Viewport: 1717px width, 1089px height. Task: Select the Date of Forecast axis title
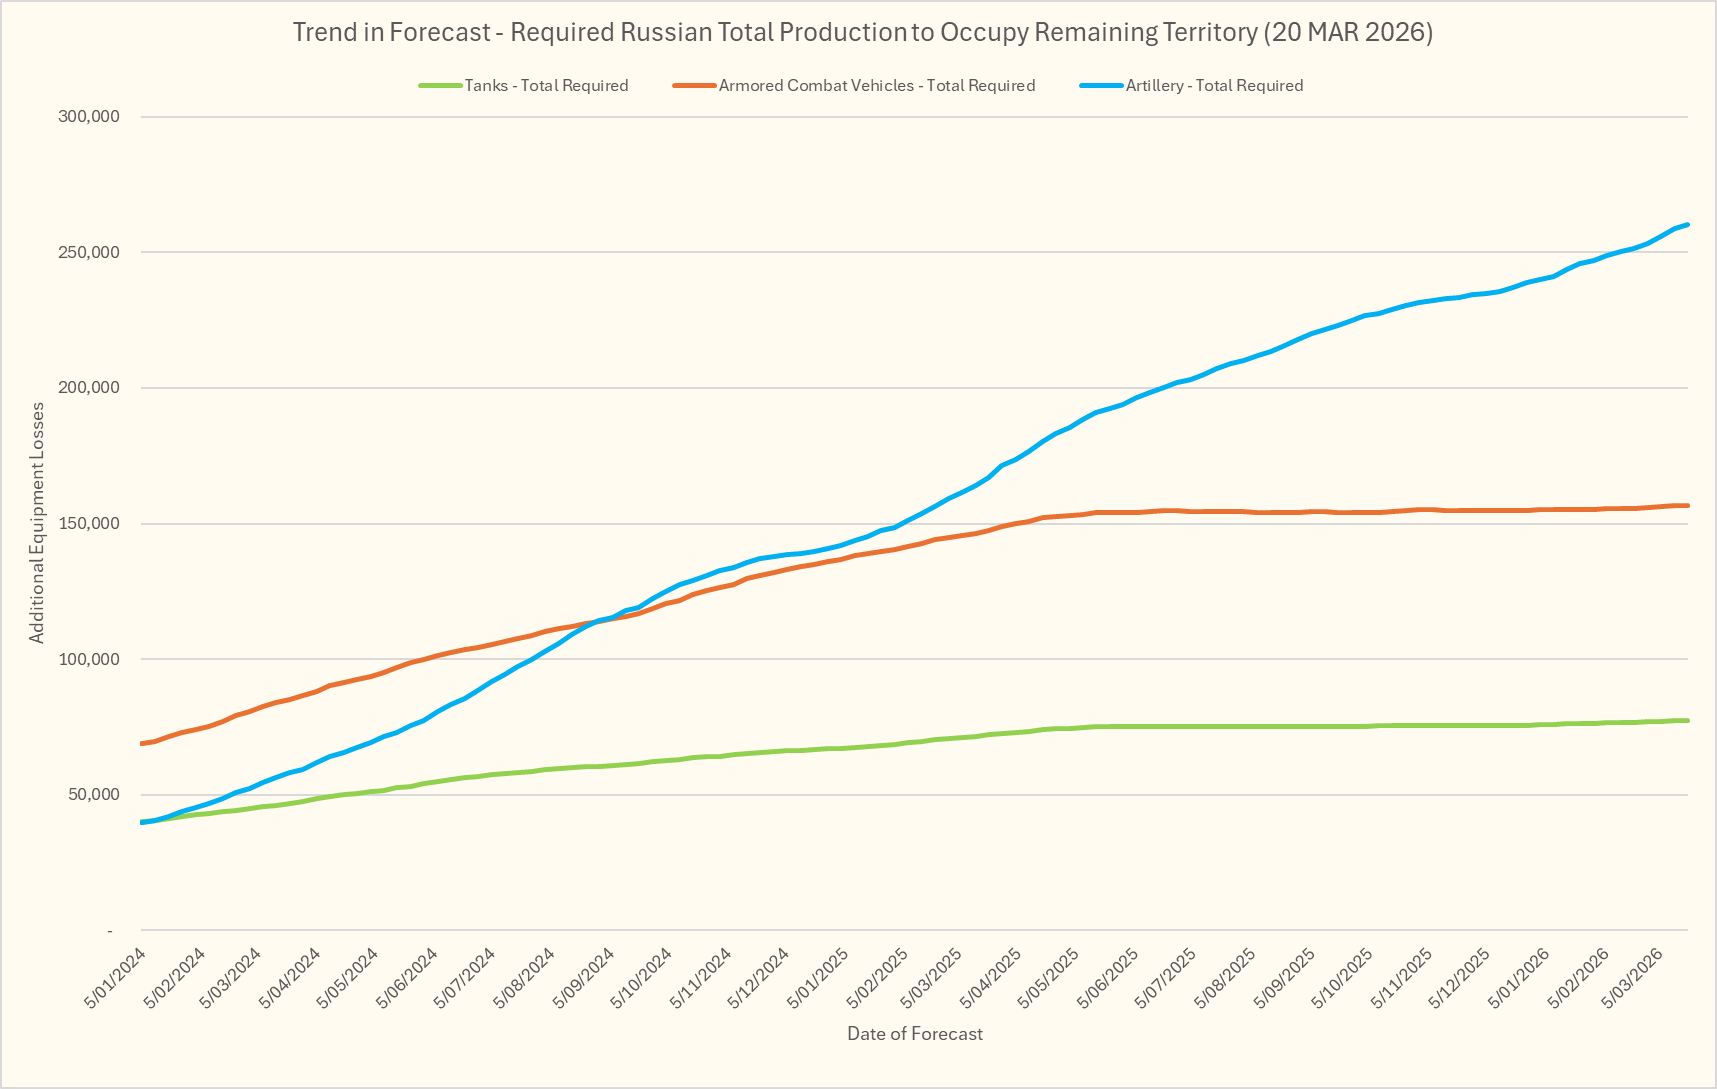tap(914, 1034)
